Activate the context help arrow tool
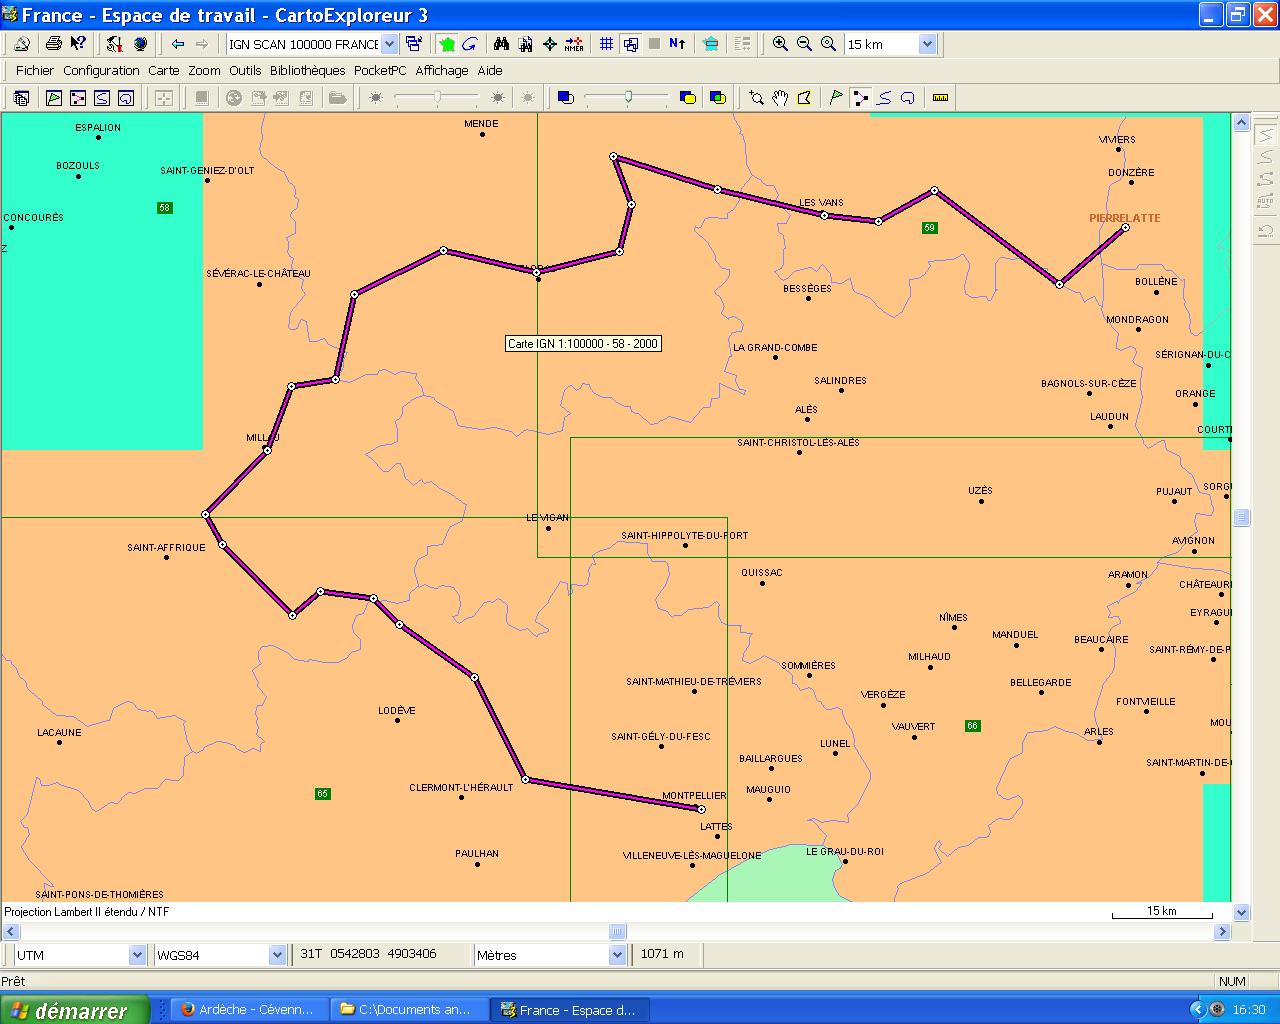This screenshot has height=1024, width=1280. pos(78,44)
